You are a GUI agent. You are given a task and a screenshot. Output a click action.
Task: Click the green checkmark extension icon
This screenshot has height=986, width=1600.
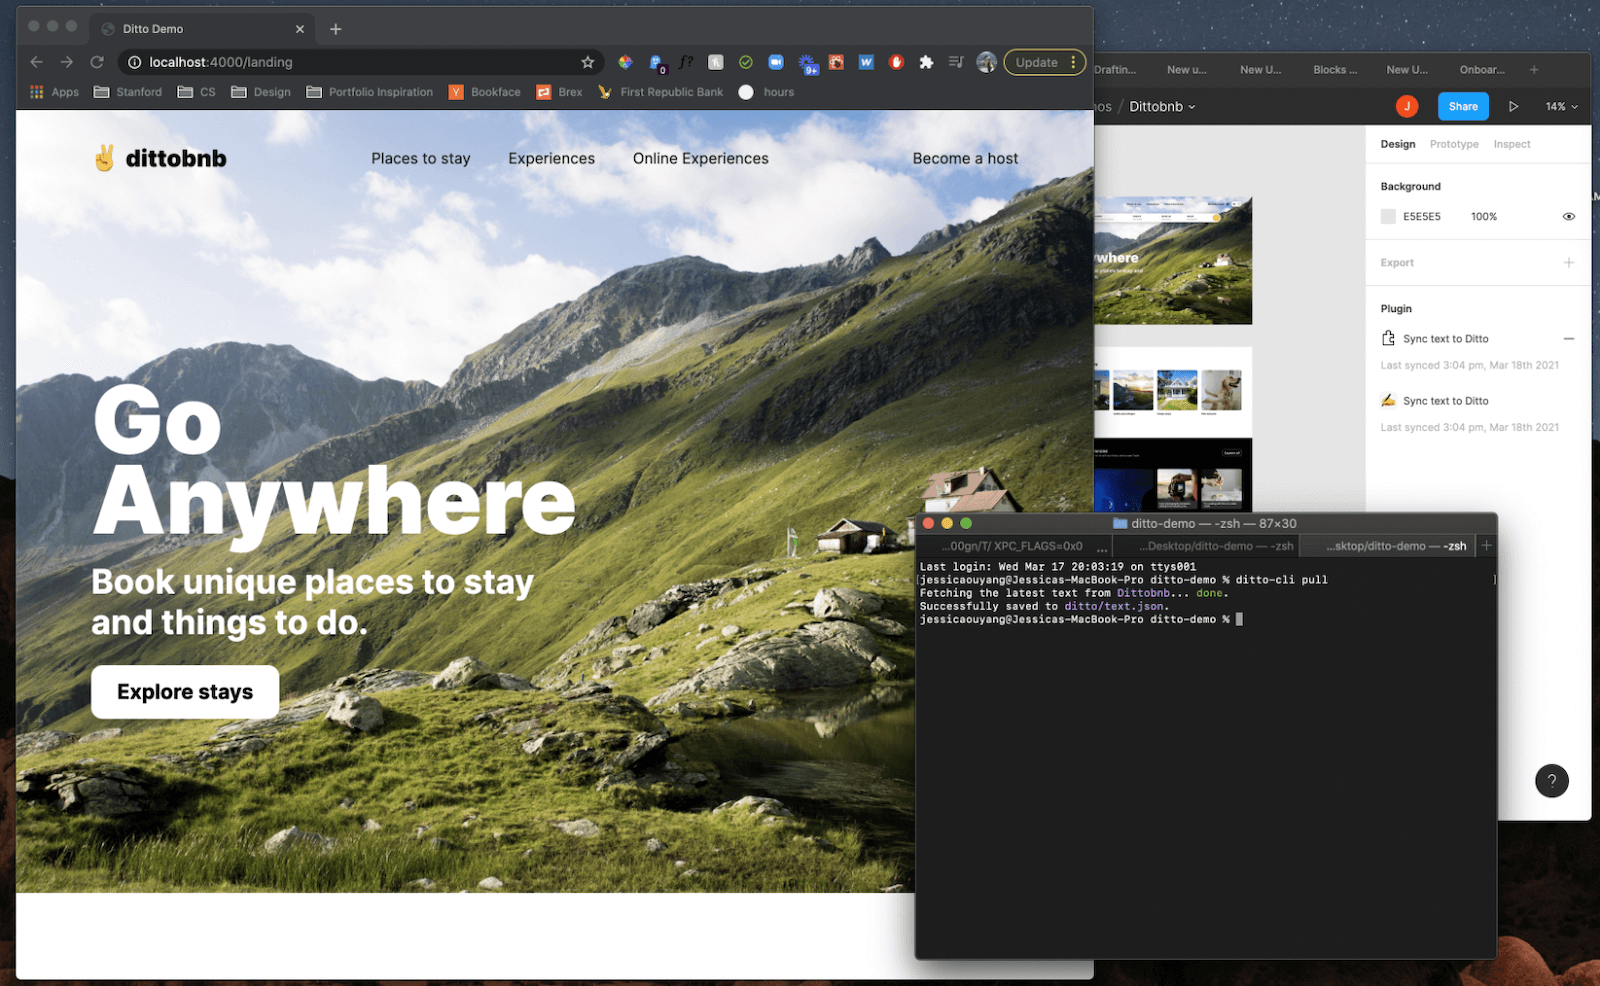746,62
